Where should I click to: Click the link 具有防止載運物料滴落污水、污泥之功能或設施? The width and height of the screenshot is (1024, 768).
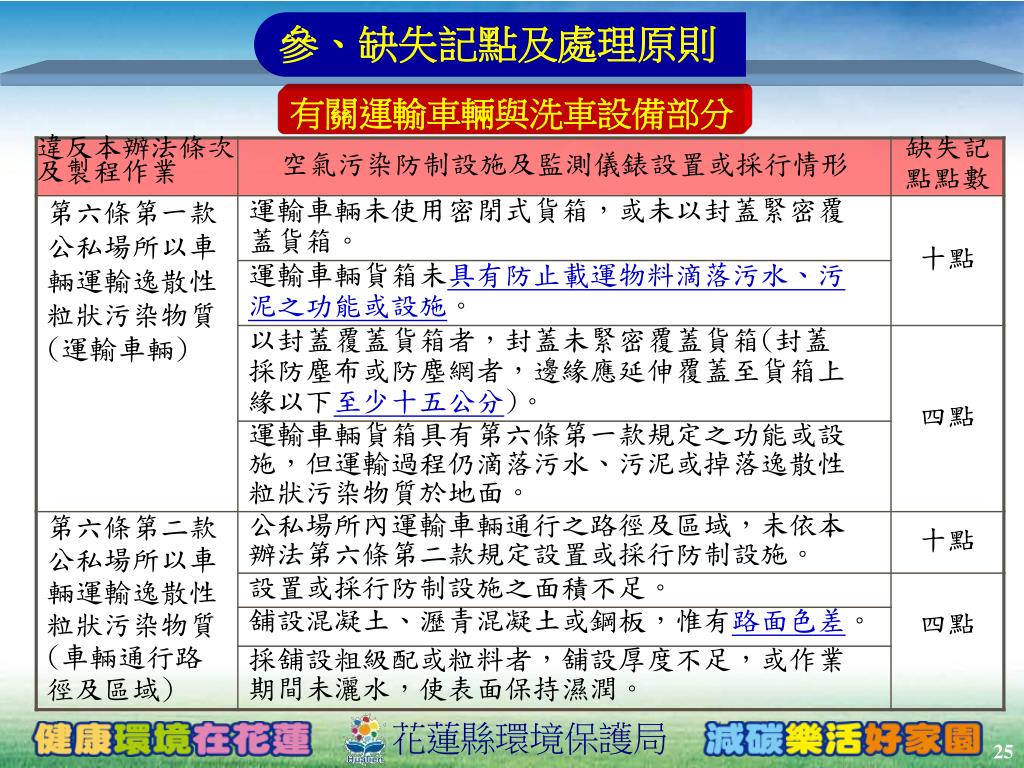click(547, 291)
